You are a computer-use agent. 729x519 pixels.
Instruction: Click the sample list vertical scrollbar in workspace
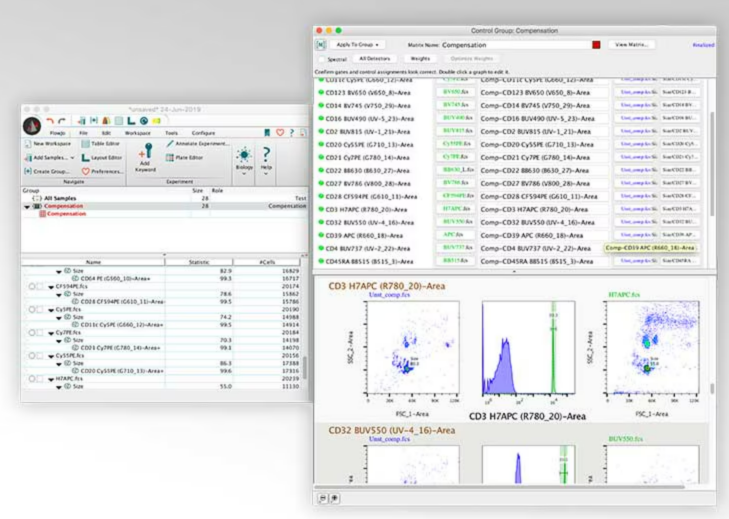pos(305,368)
